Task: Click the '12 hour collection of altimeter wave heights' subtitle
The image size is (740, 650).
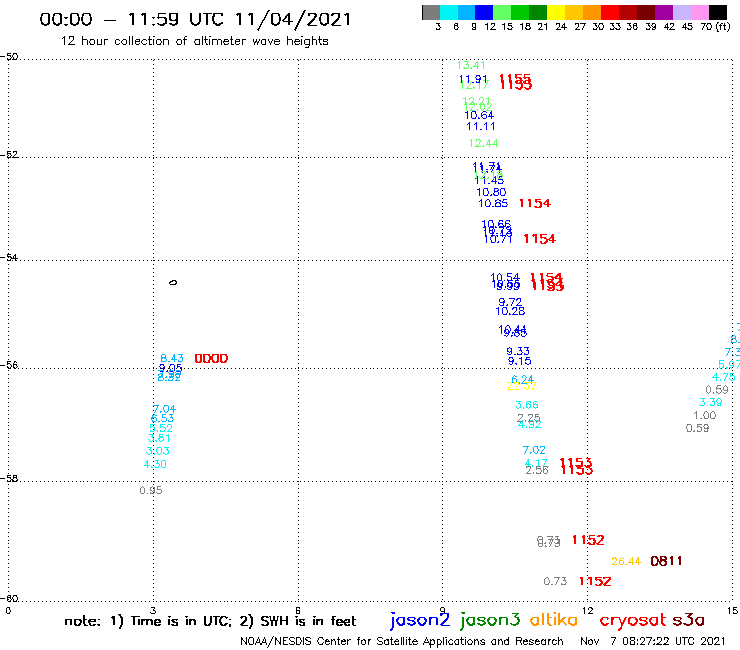Action: 194,41
